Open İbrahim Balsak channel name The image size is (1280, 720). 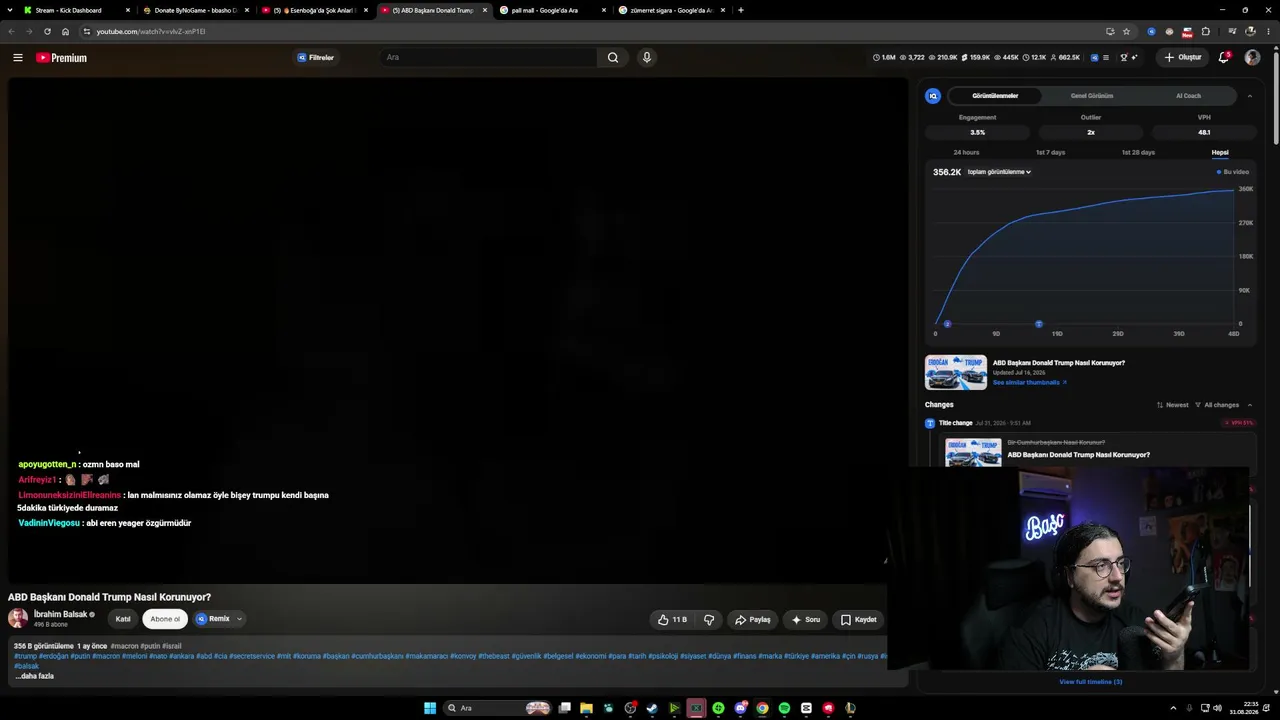(61, 614)
